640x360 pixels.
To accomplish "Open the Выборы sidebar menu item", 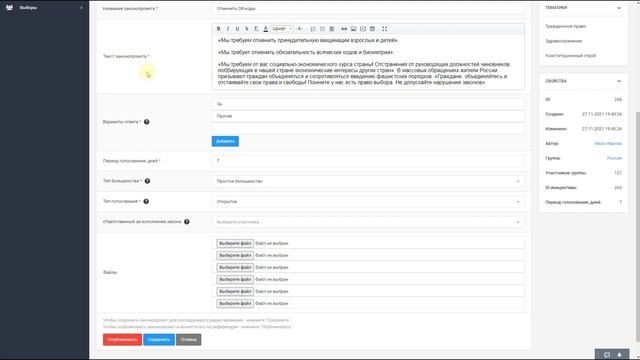I will click(44, 7).
